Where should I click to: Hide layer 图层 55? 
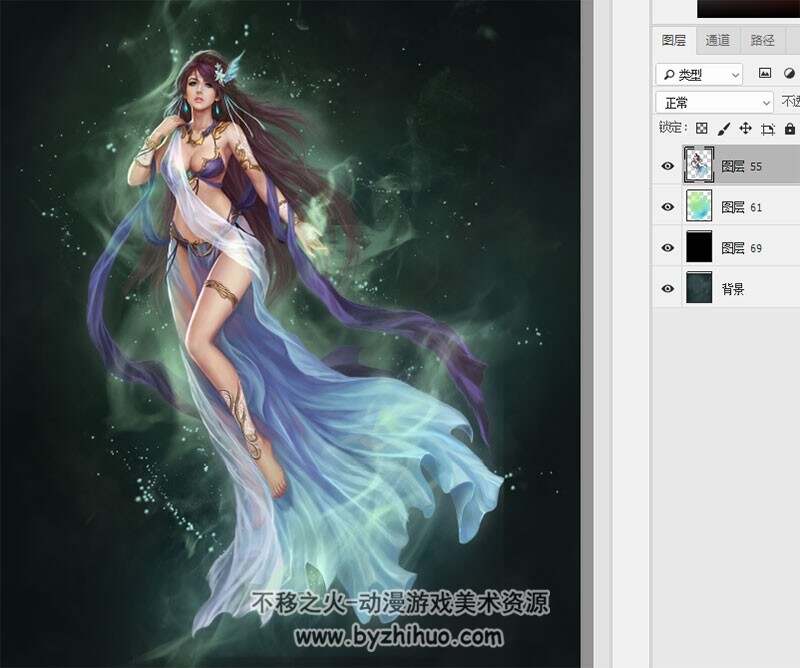click(x=667, y=166)
